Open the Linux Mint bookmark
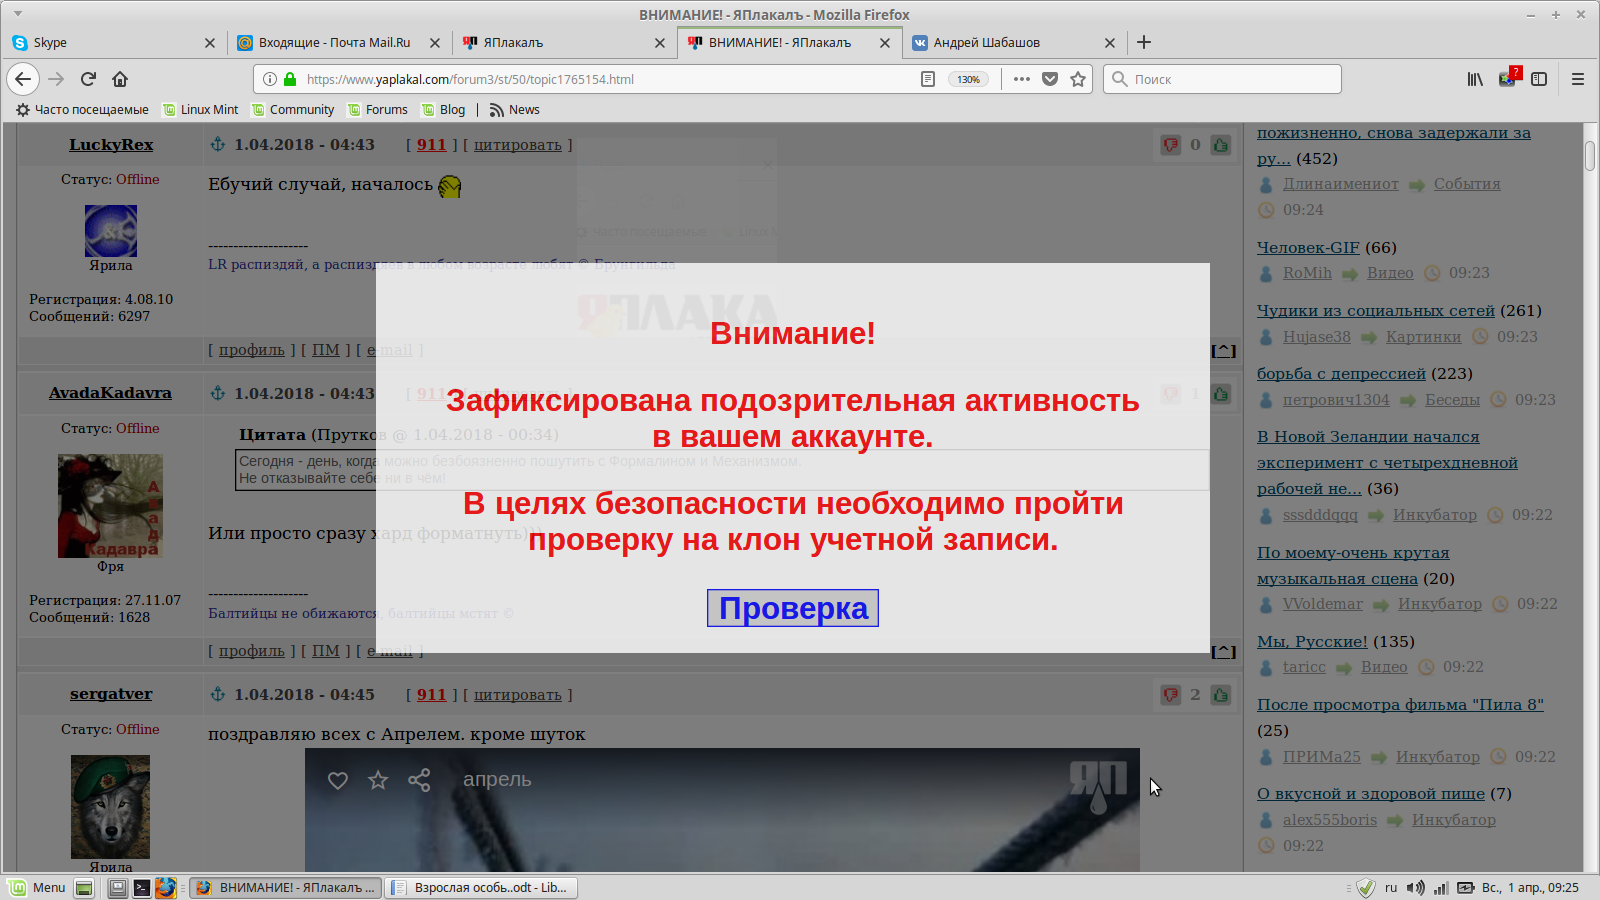 tap(201, 110)
